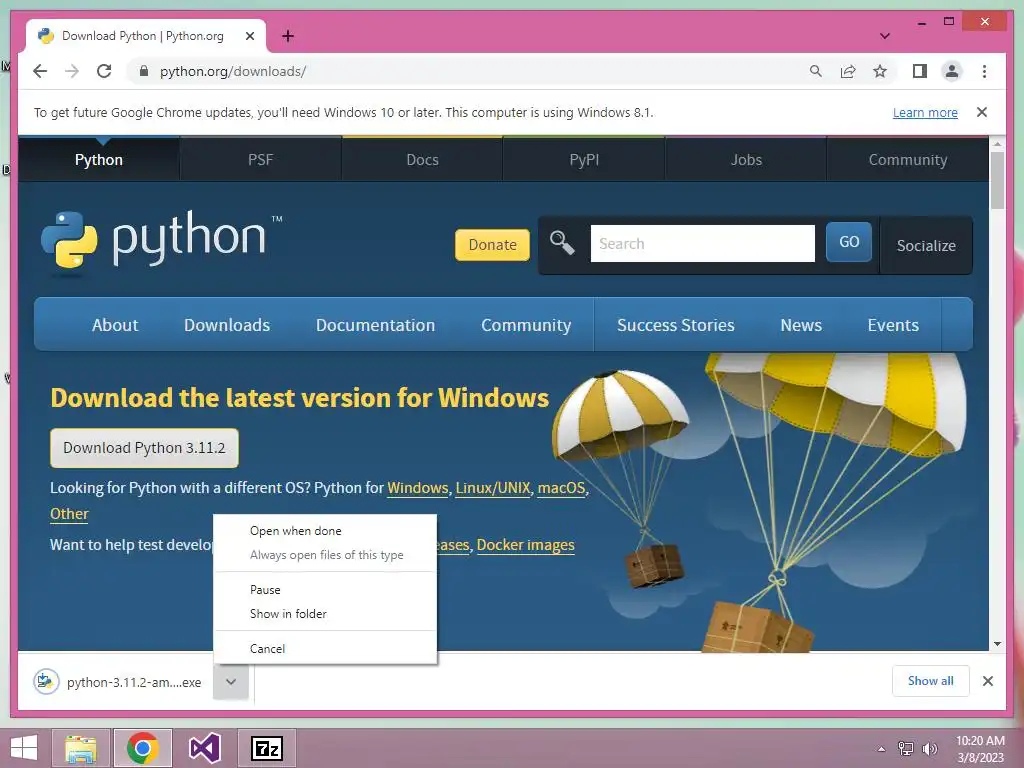1024x768 pixels.
Task: Close the downloads bar
Action: point(988,681)
